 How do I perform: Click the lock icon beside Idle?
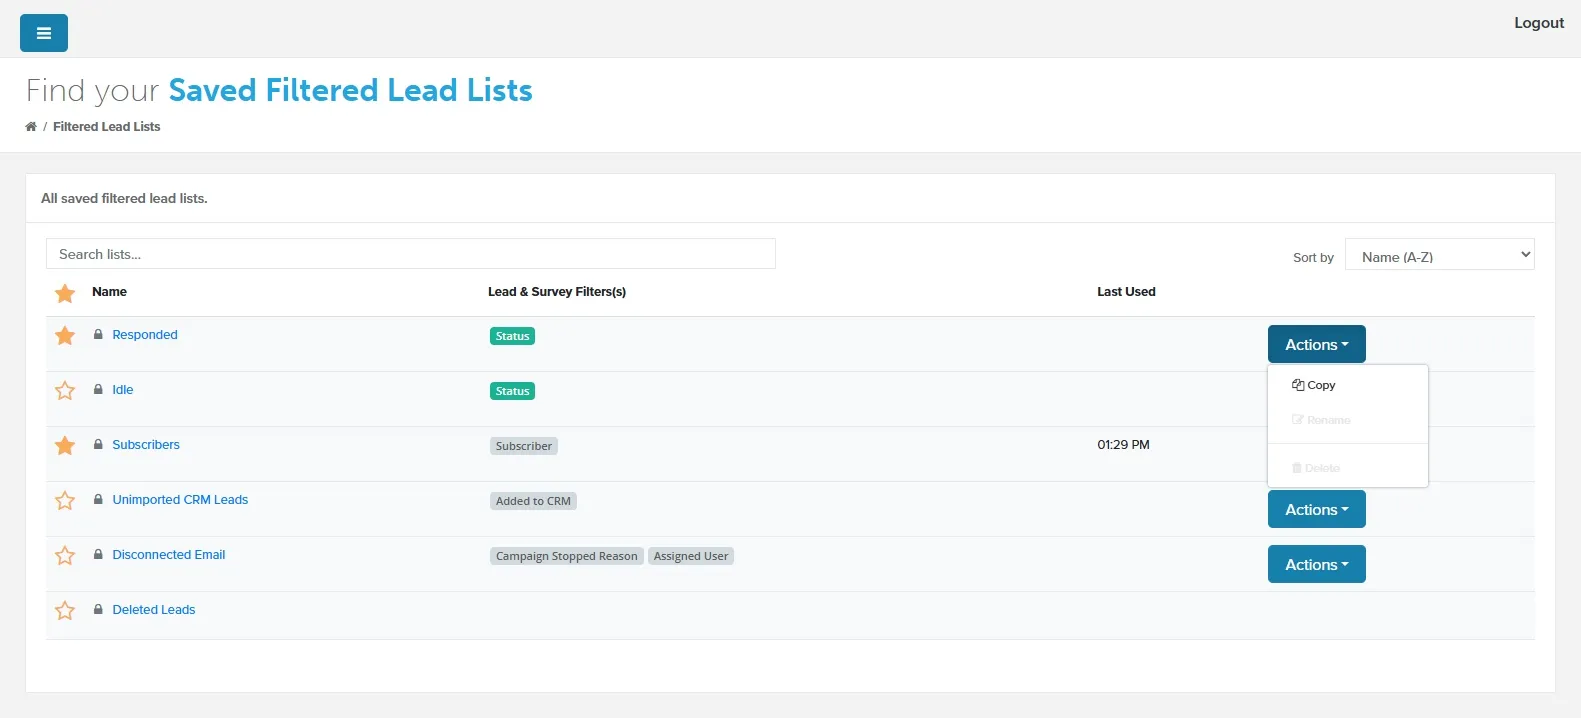[98, 390]
